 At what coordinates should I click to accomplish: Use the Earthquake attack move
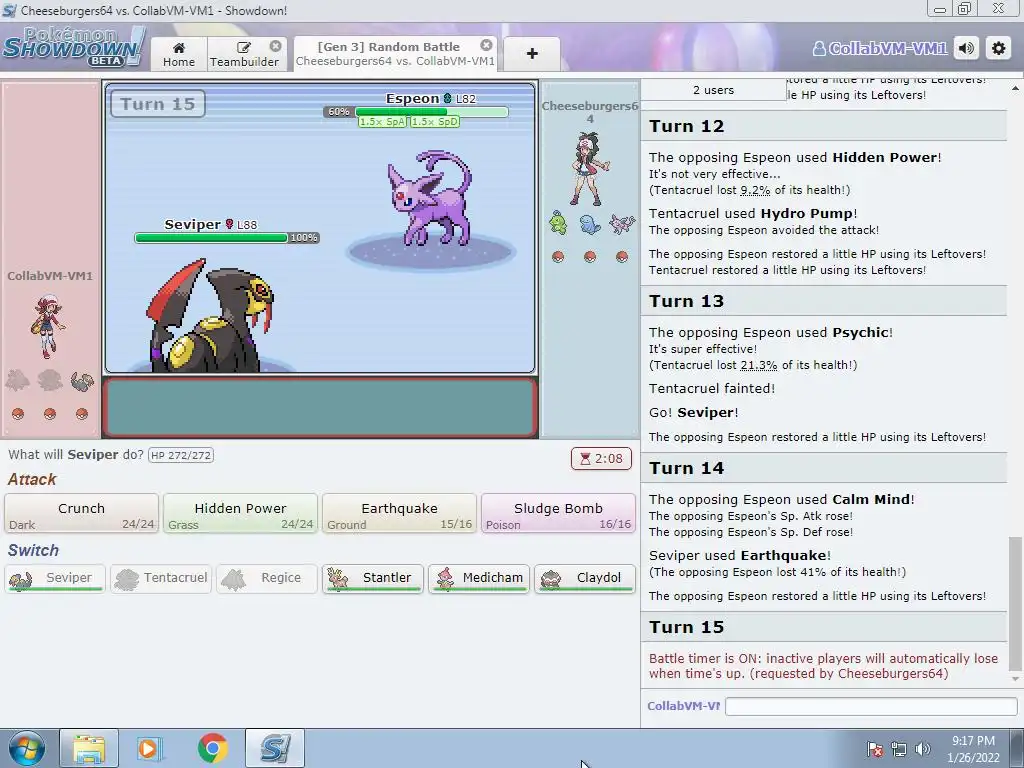coord(399,513)
